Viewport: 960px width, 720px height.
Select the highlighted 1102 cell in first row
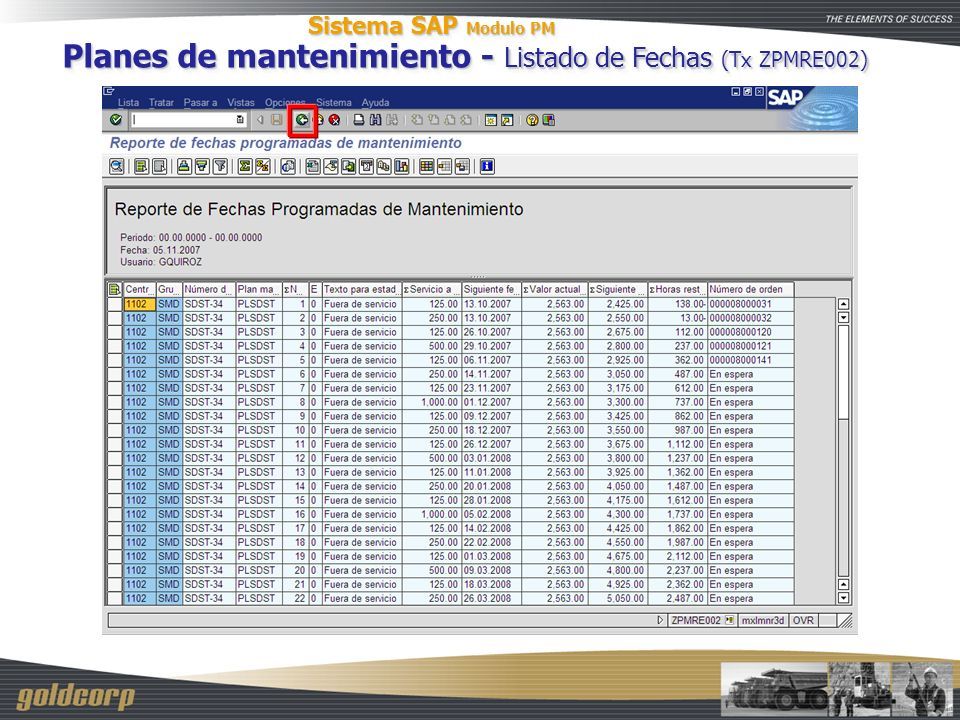pyautogui.click(x=139, y=304)
